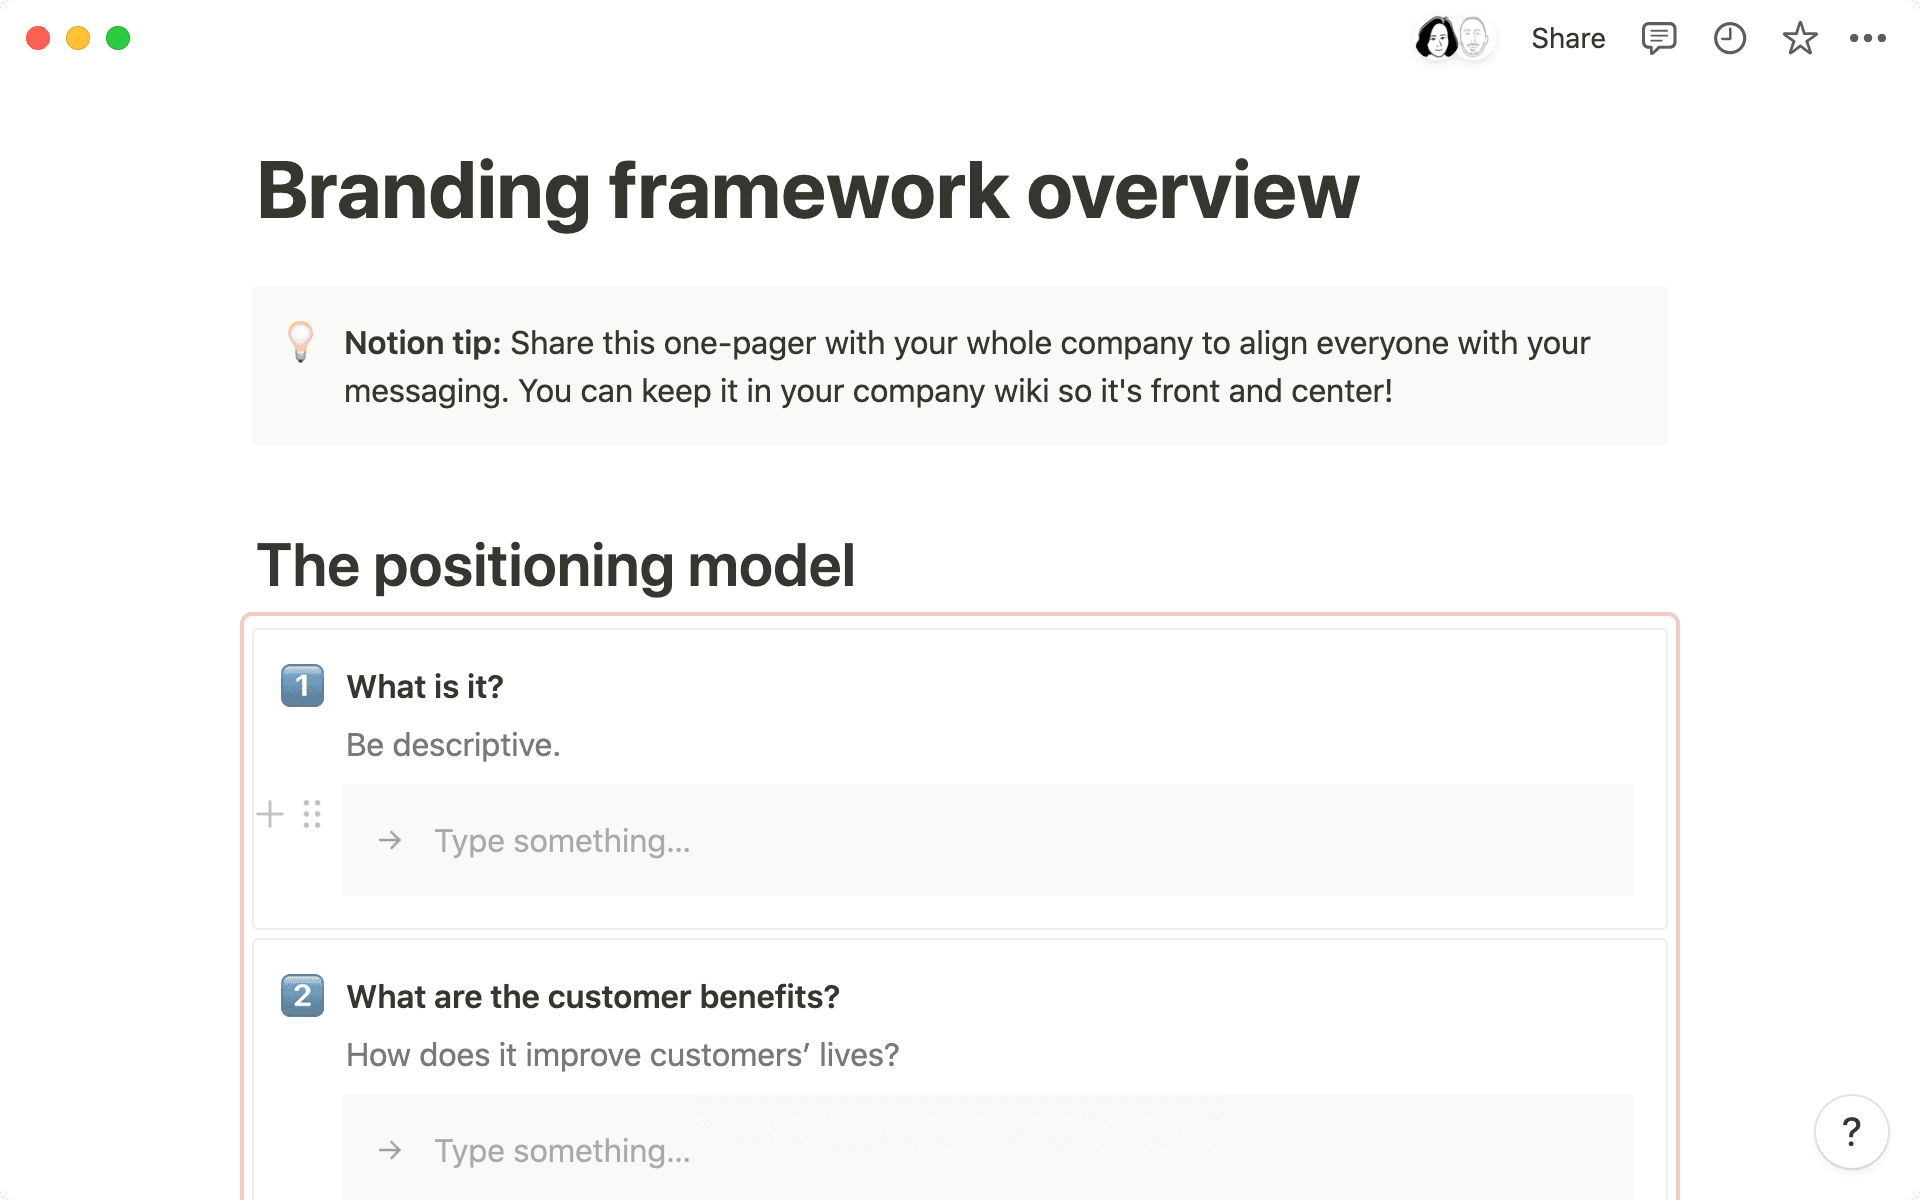Click first 'Type something...' field under What is it

click(562, 841)
